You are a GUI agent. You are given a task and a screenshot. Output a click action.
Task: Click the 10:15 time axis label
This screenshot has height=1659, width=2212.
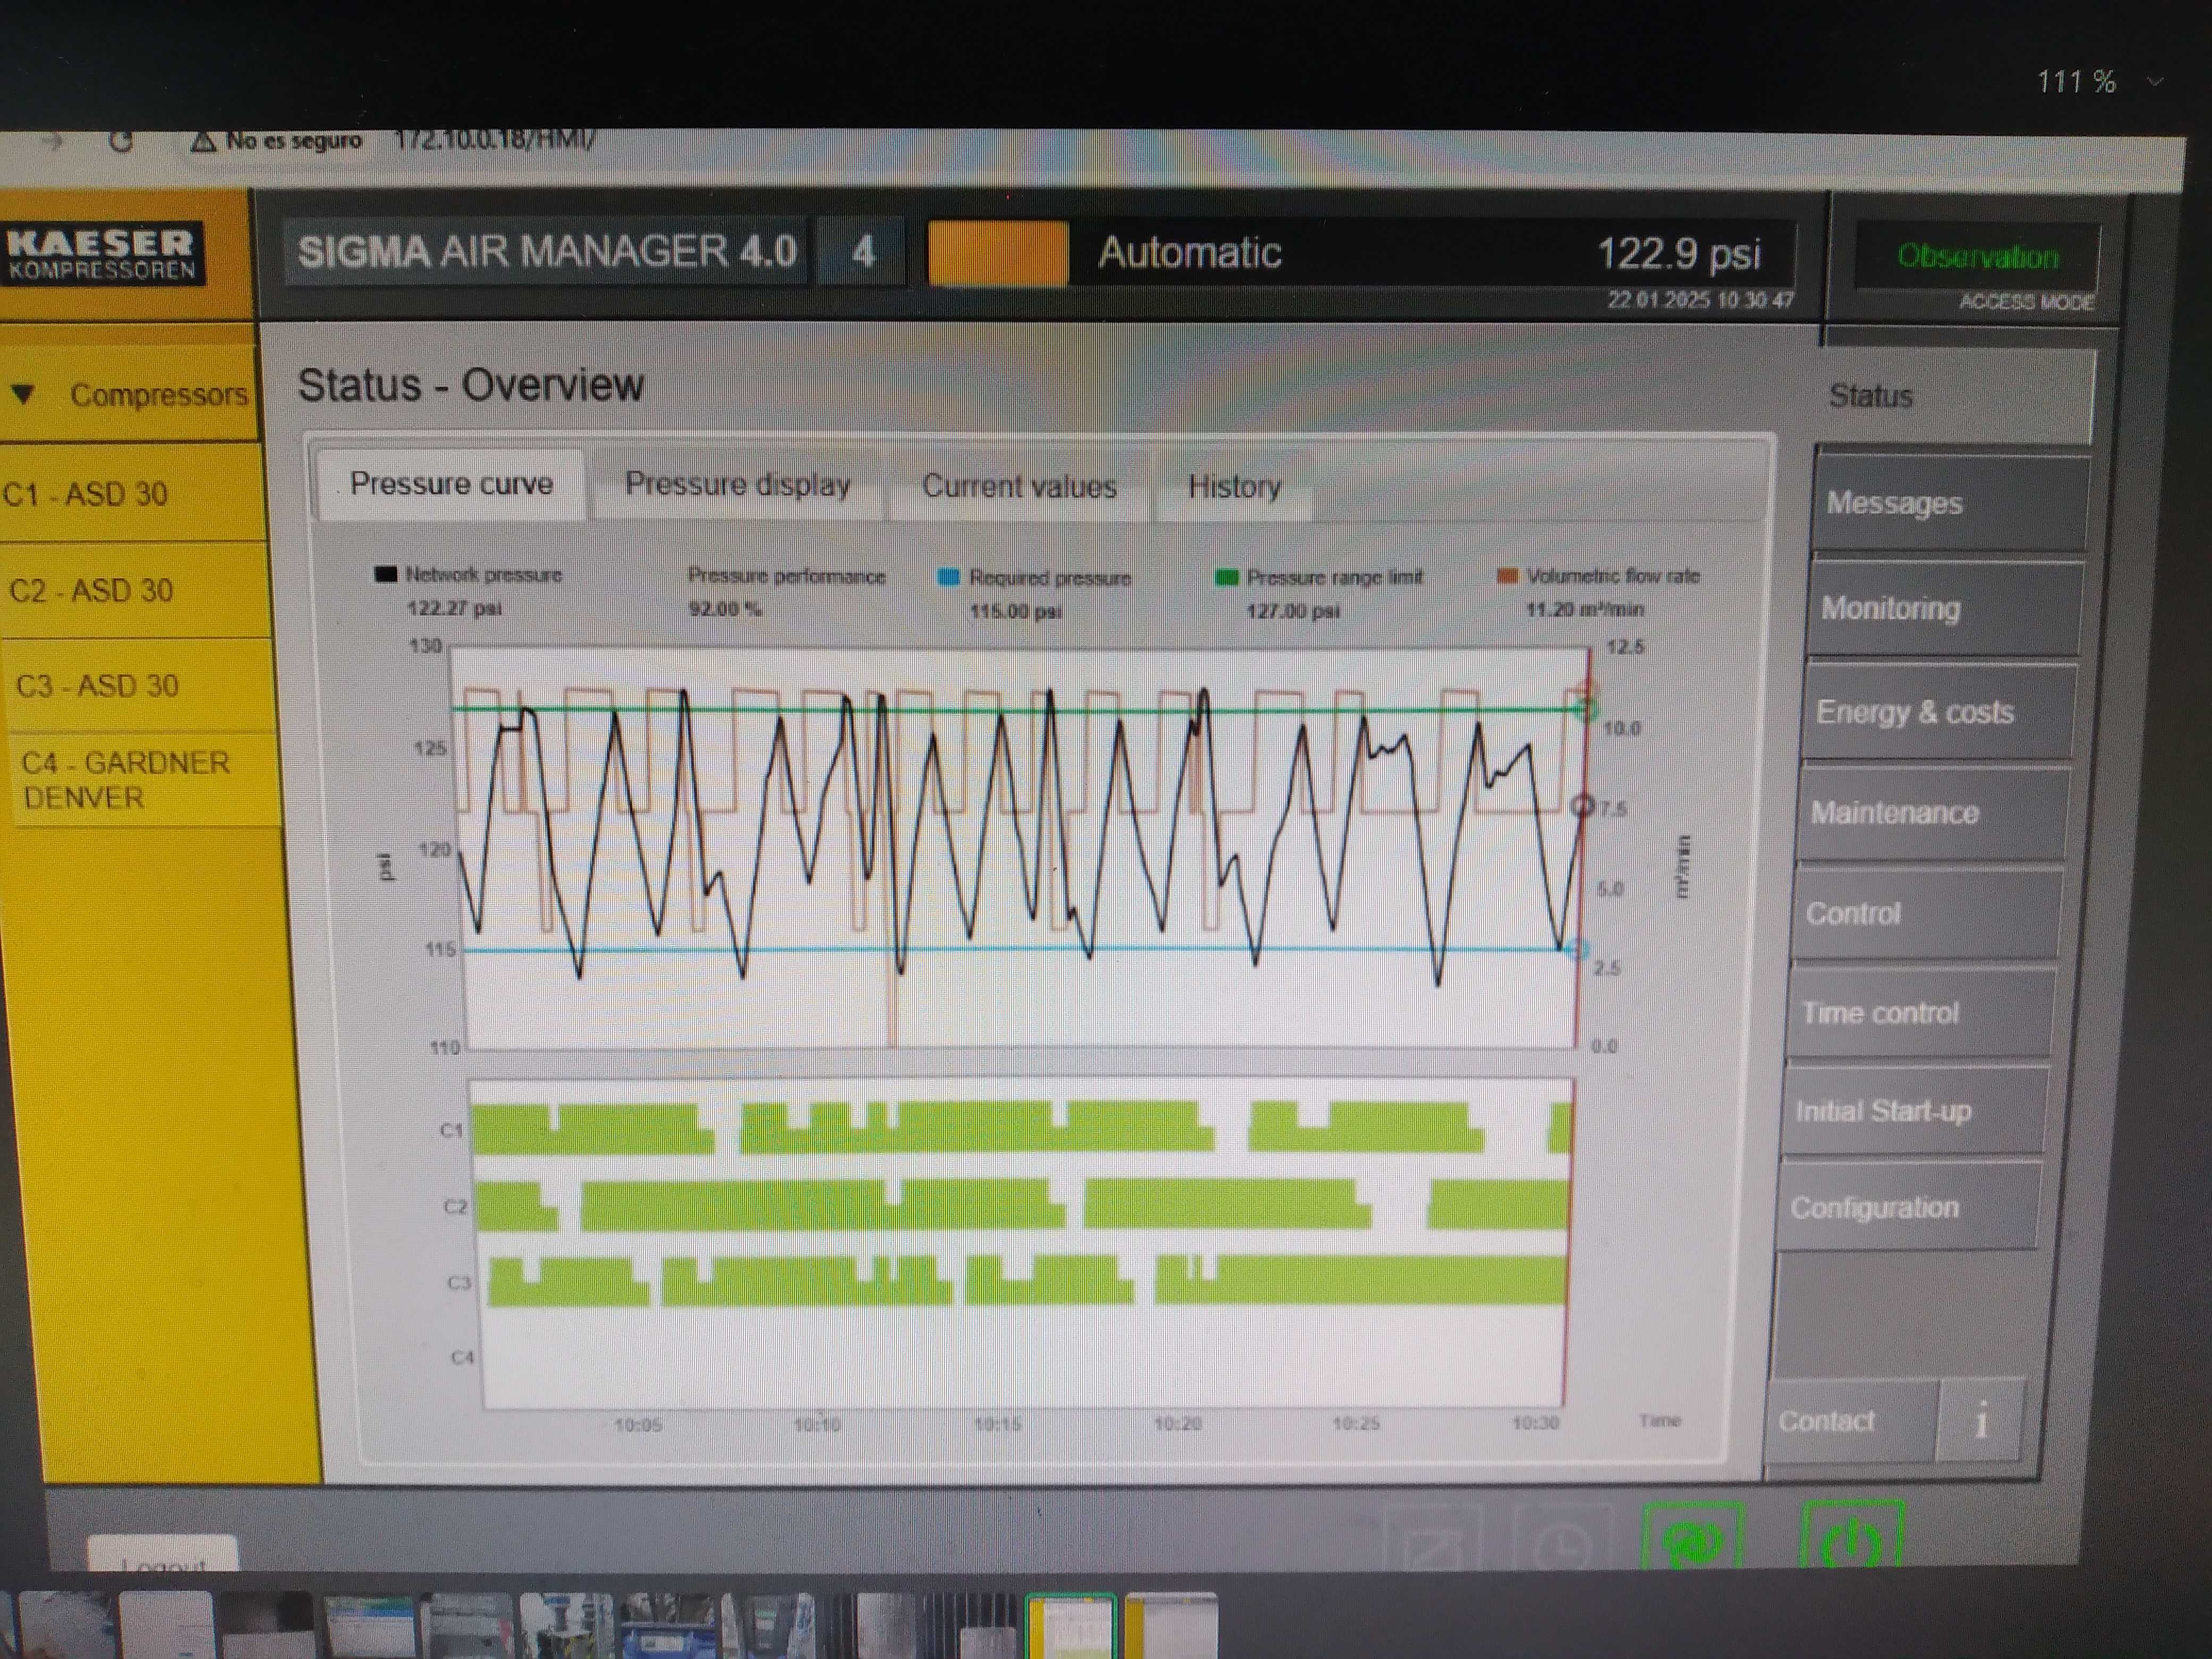tap(997, 1423)
